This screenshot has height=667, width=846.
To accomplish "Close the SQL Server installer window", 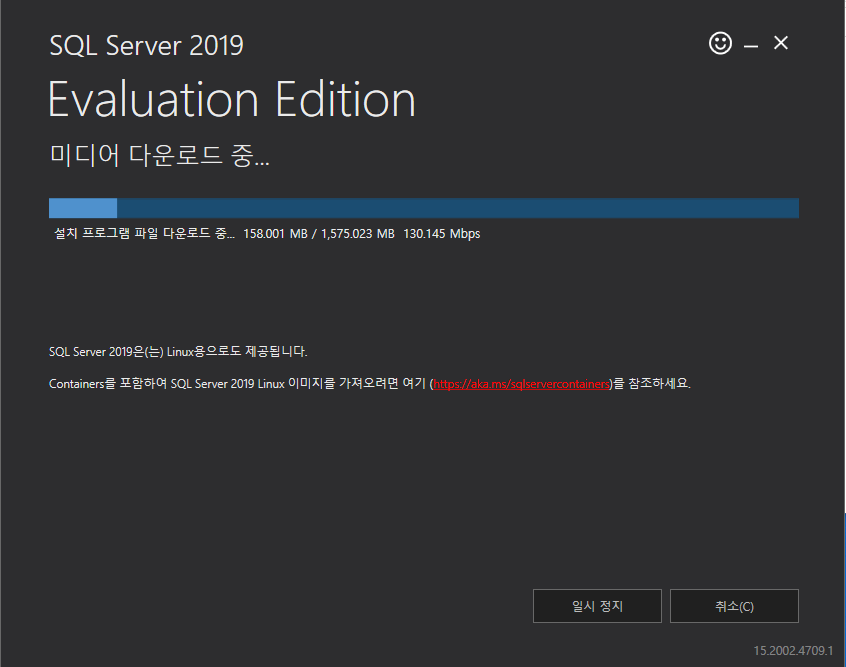I will point(781,43).
